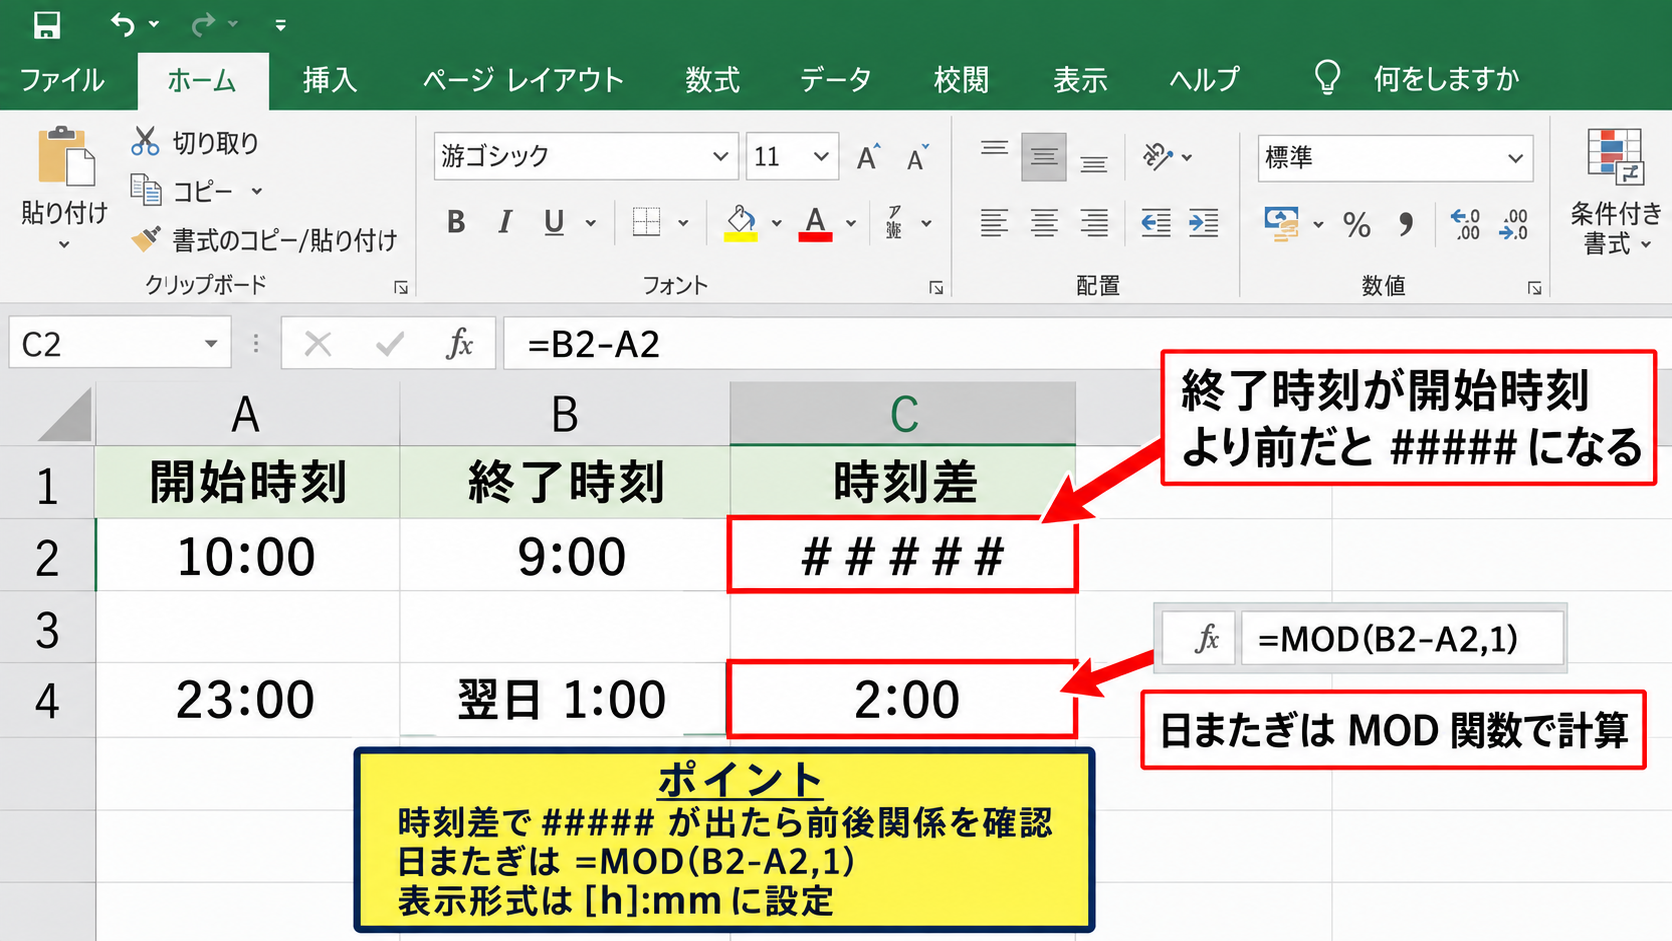Click the Increase Indent icon
Screen dimensions: 1672x941
pyautogui.click(x=1203, y=222)
